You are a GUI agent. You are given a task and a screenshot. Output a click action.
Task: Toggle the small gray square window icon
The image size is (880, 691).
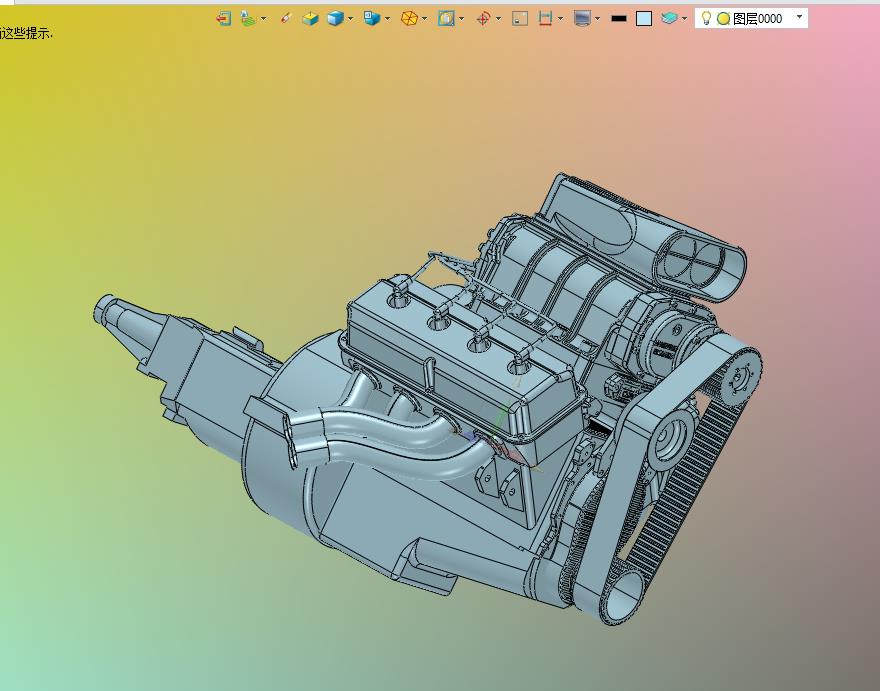[x=519, y=18]
